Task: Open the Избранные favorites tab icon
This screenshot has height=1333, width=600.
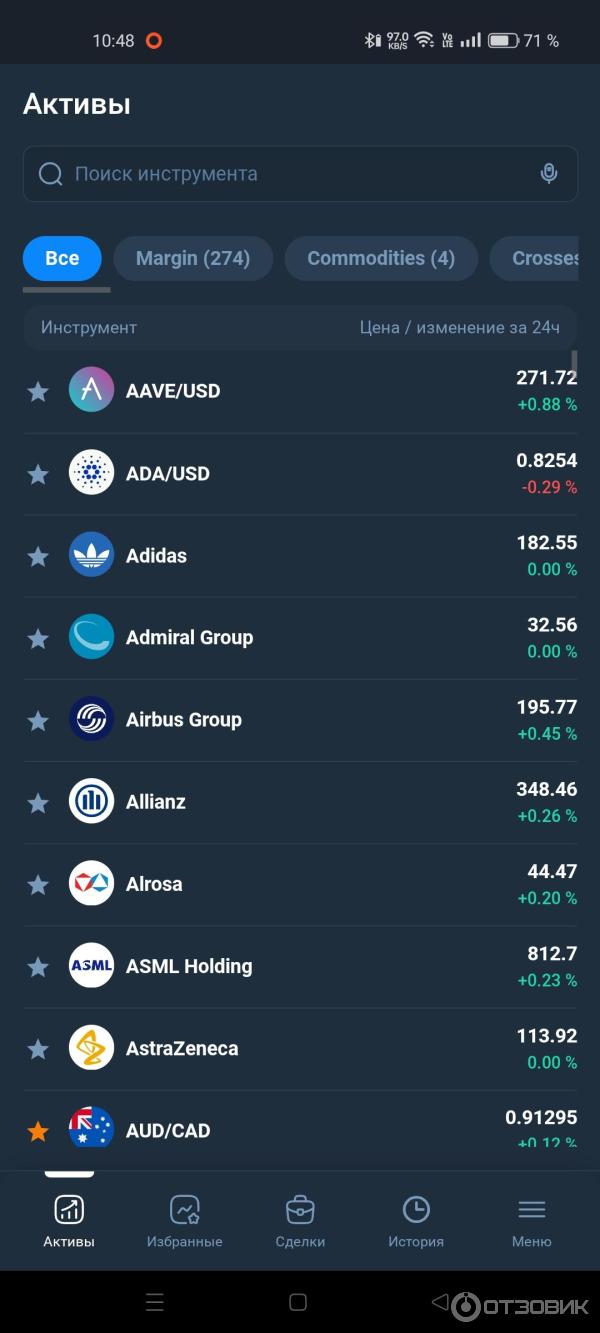Action: [x=185, y=1210]
